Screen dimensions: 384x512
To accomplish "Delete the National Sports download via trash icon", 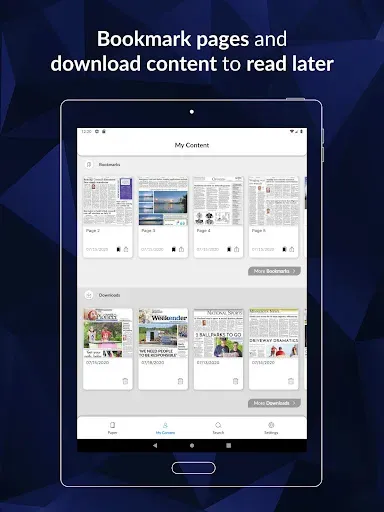I will click(236, 381).
